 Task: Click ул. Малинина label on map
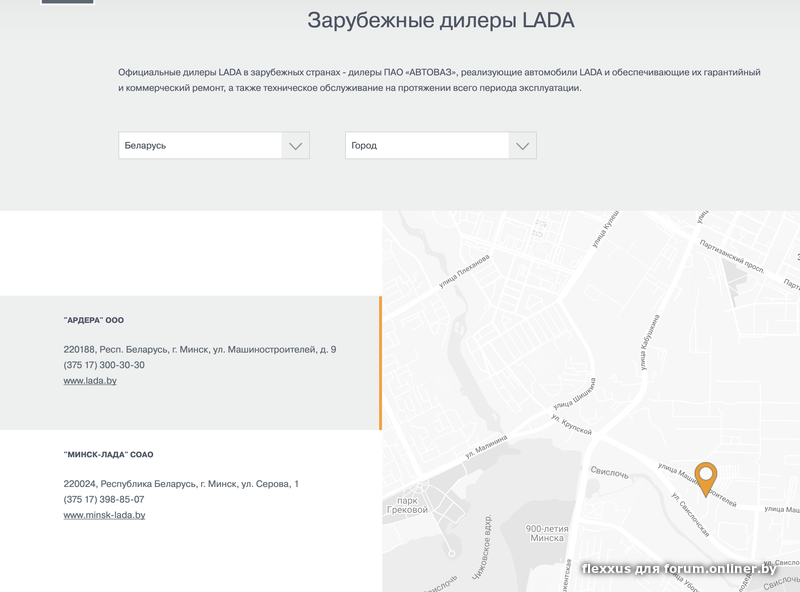486,447
